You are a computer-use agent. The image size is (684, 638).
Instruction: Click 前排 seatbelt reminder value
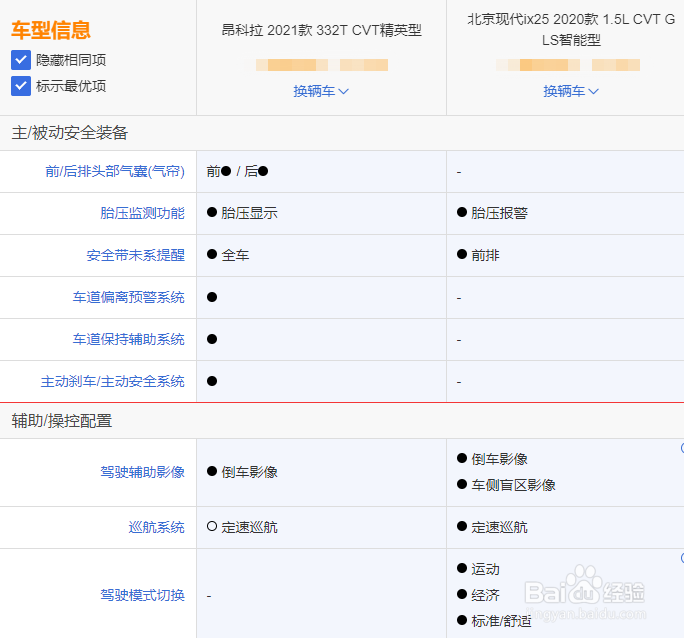click(x=486, y=255)
